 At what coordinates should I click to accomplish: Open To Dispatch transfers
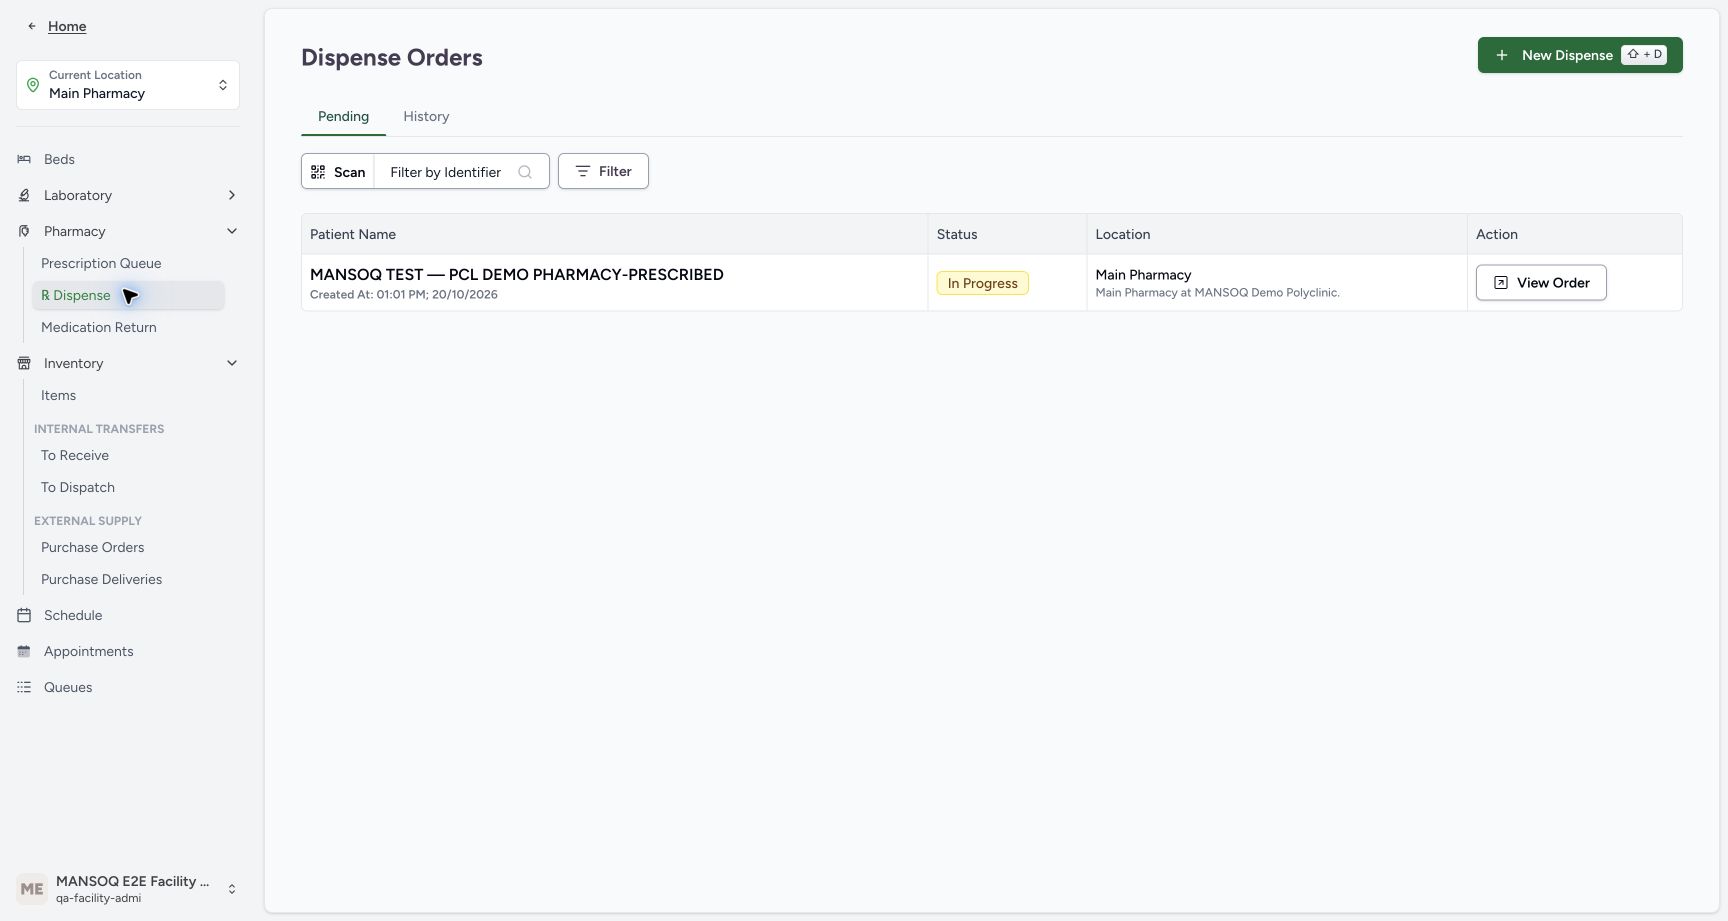tap(78, 487)
